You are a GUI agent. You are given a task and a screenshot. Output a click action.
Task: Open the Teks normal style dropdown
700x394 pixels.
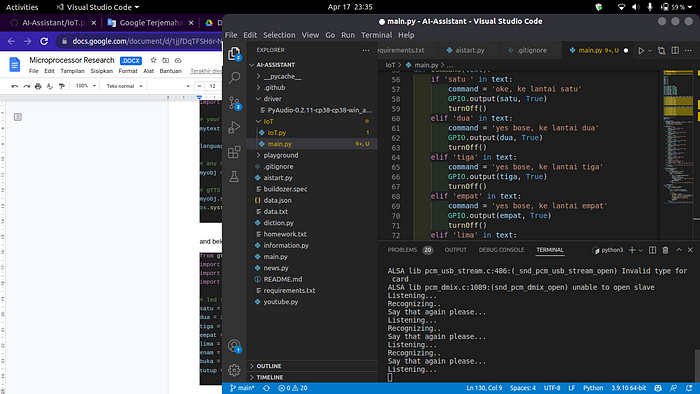[x=125, y=86]
